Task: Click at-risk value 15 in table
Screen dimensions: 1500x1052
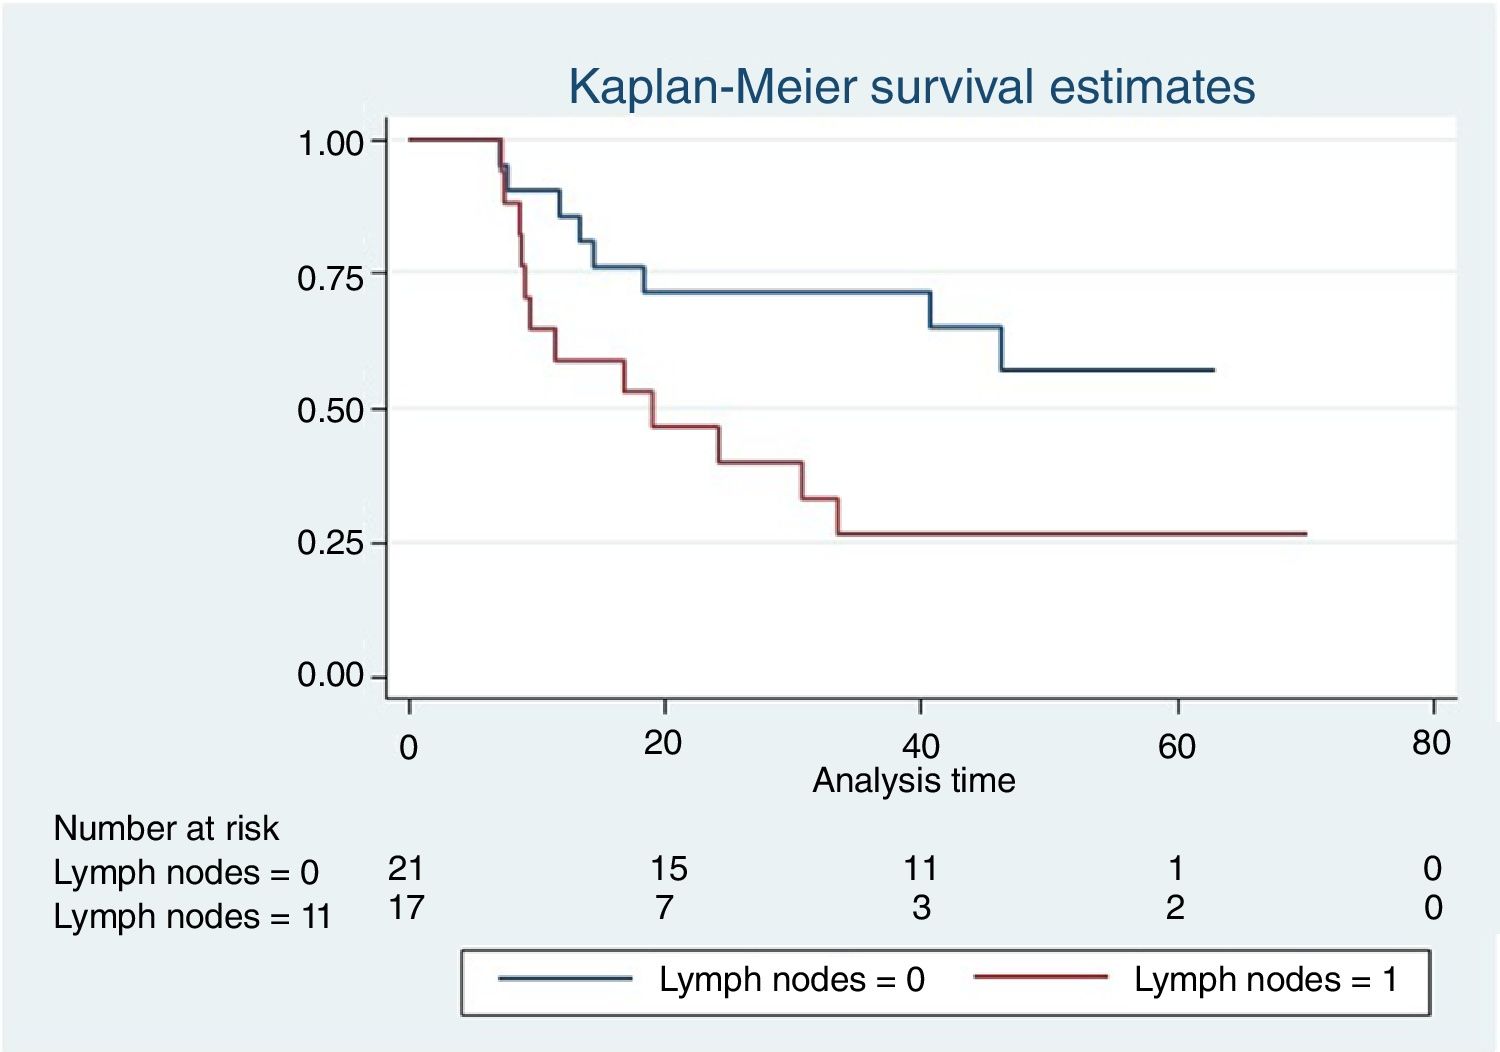Action: [x=668, y=869]
